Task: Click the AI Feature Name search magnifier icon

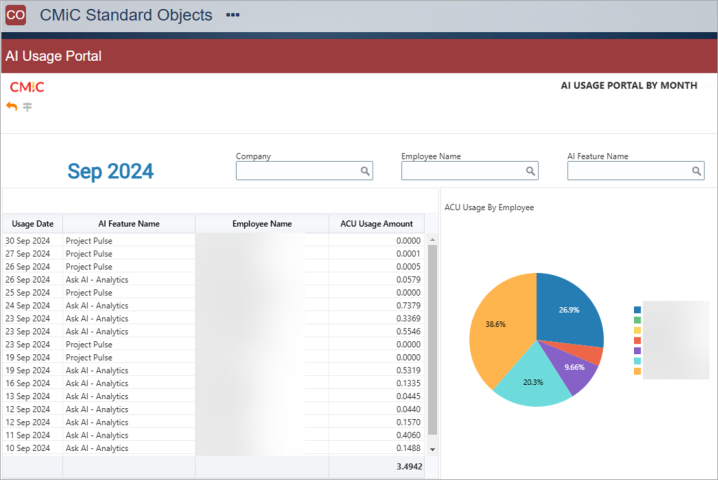Action: (696, 171)
